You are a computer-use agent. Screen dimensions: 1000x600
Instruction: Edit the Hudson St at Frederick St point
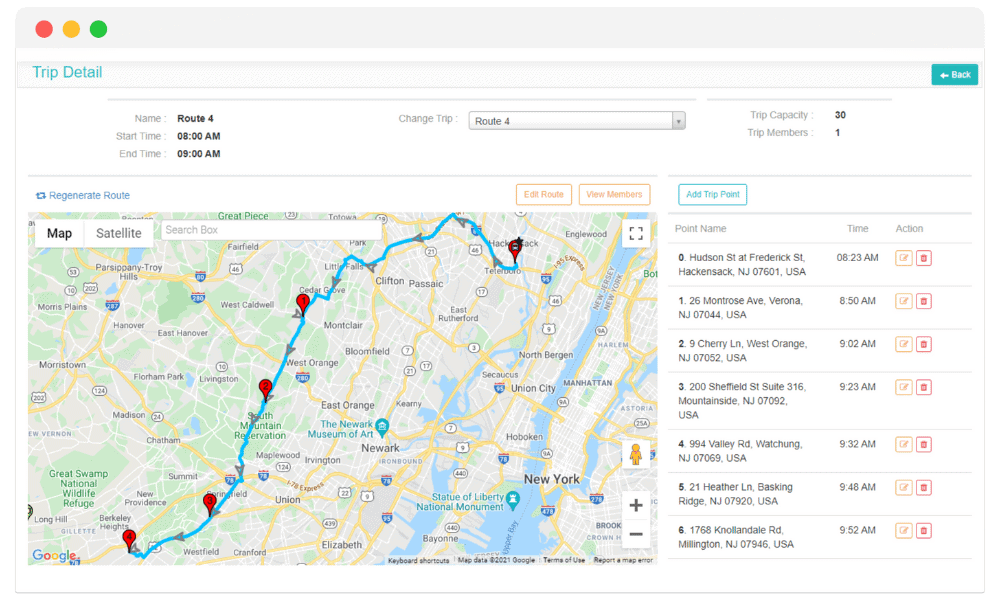pyautogui.click(x=904, y=258)
